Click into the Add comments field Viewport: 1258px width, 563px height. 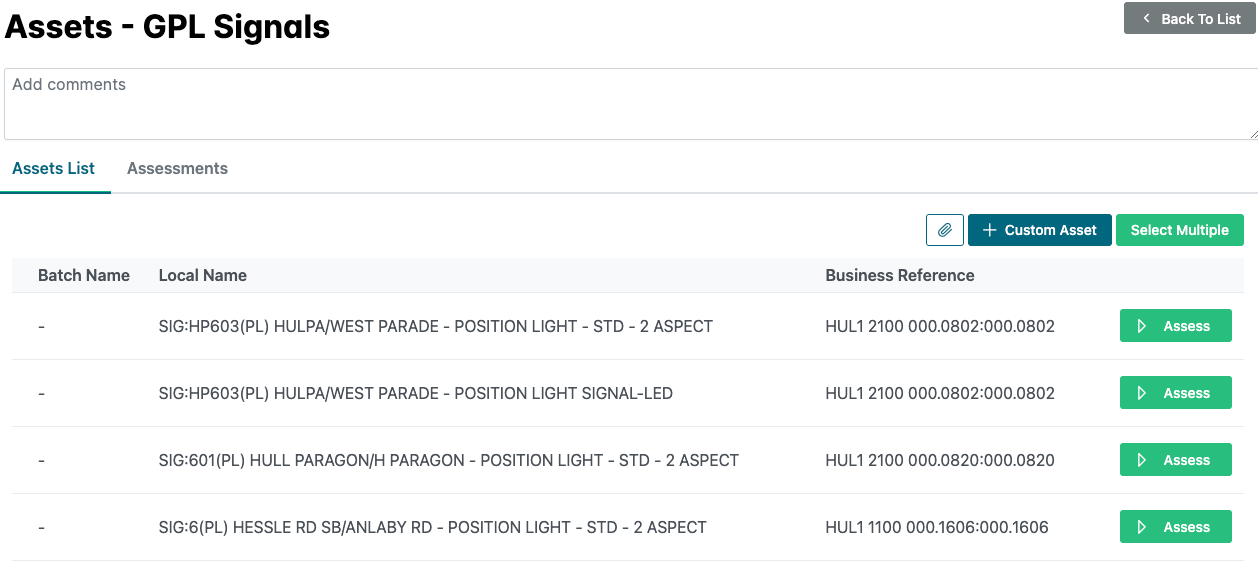click(x=629, y=104)
